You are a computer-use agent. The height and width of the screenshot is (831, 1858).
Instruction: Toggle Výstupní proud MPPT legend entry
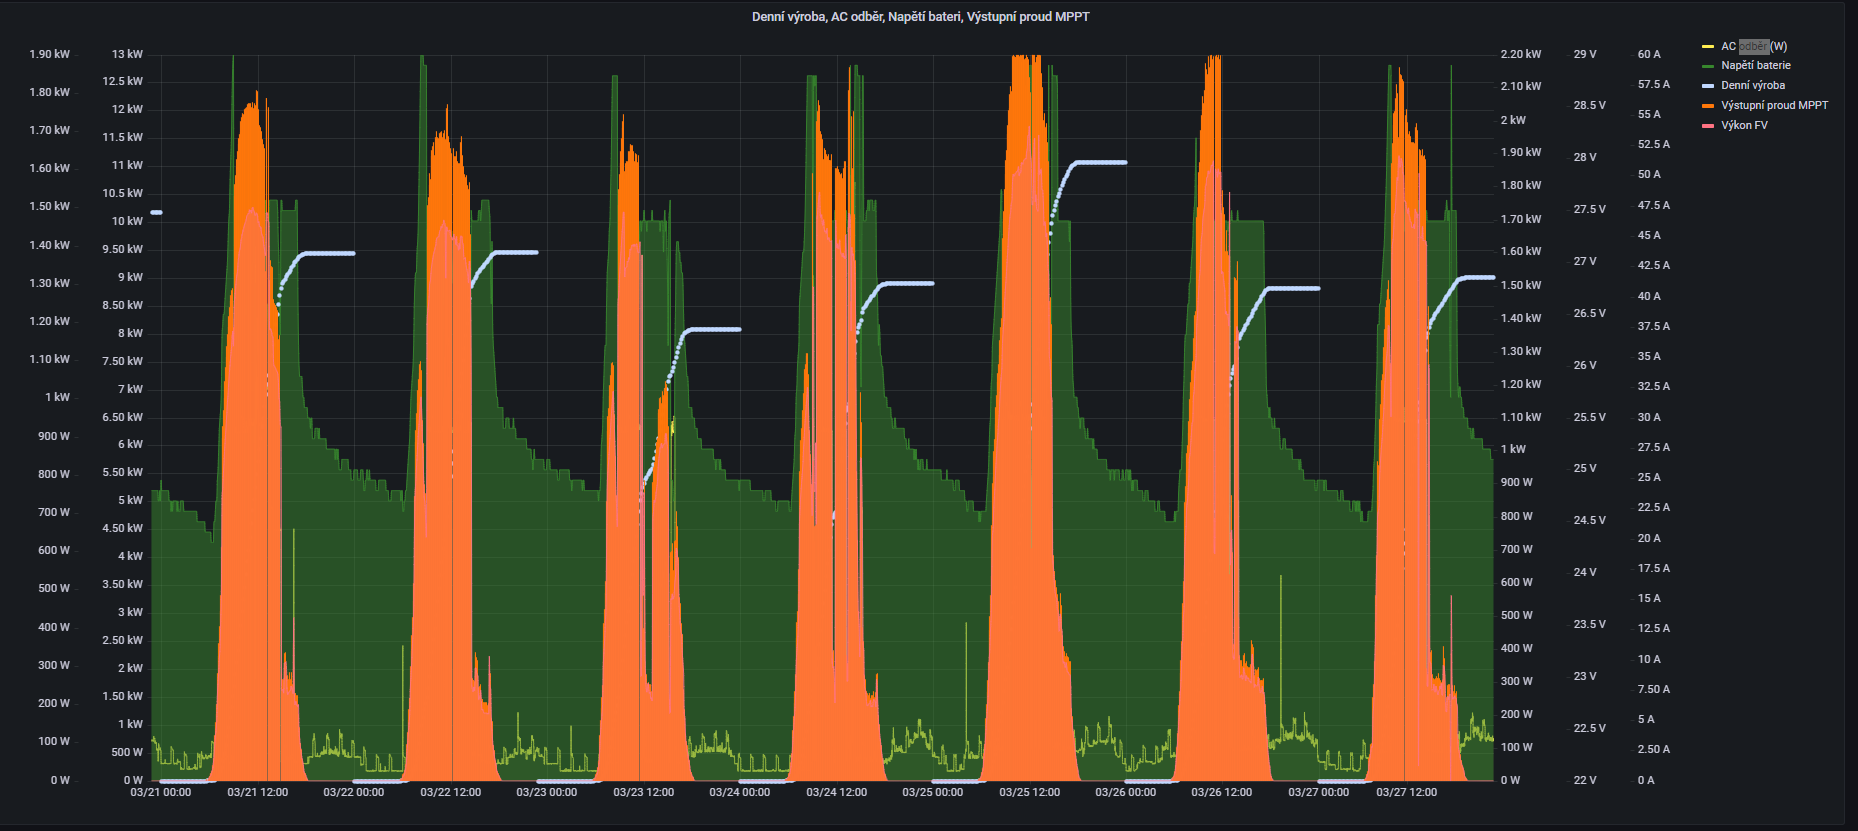(1774, 106)
